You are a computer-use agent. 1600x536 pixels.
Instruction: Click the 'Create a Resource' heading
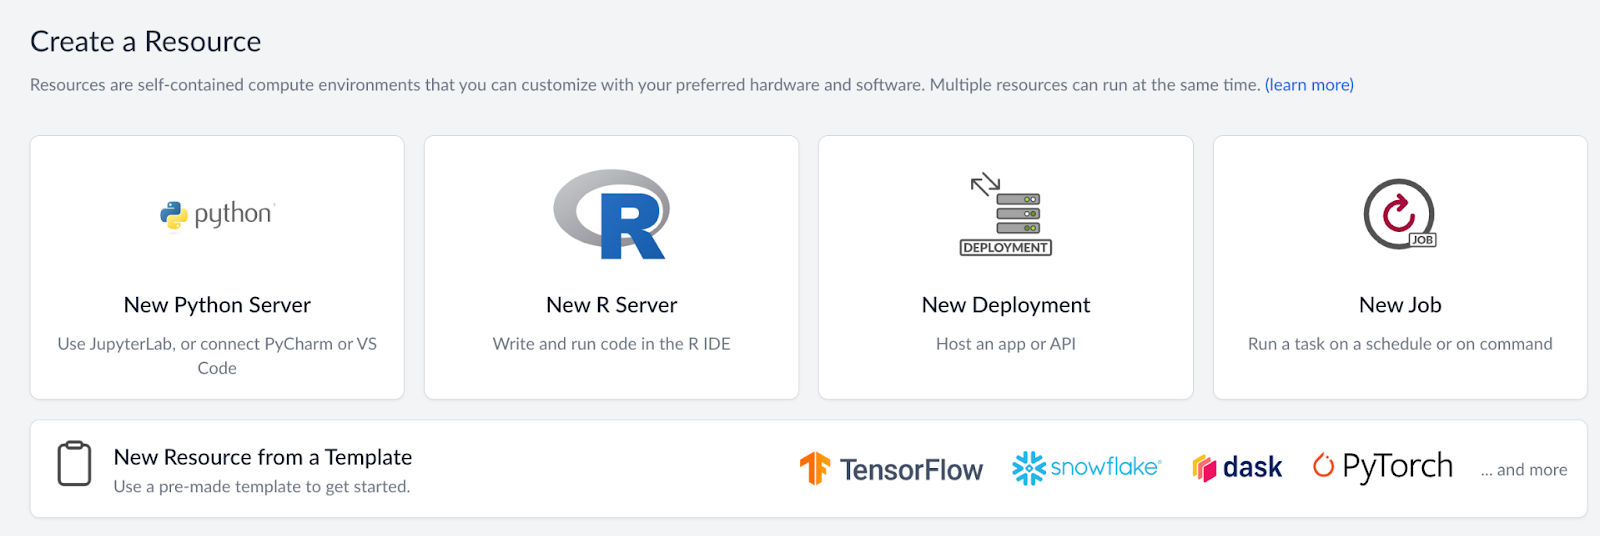point(146,41)
